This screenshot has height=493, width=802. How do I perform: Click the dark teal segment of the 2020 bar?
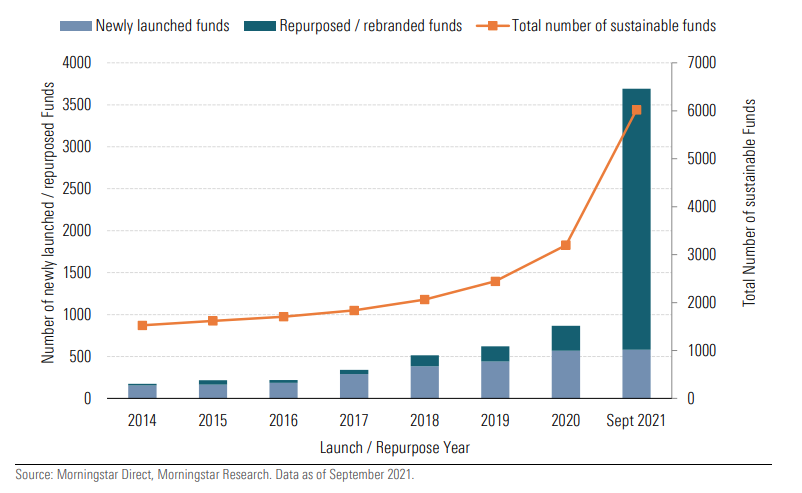point(566,338)
